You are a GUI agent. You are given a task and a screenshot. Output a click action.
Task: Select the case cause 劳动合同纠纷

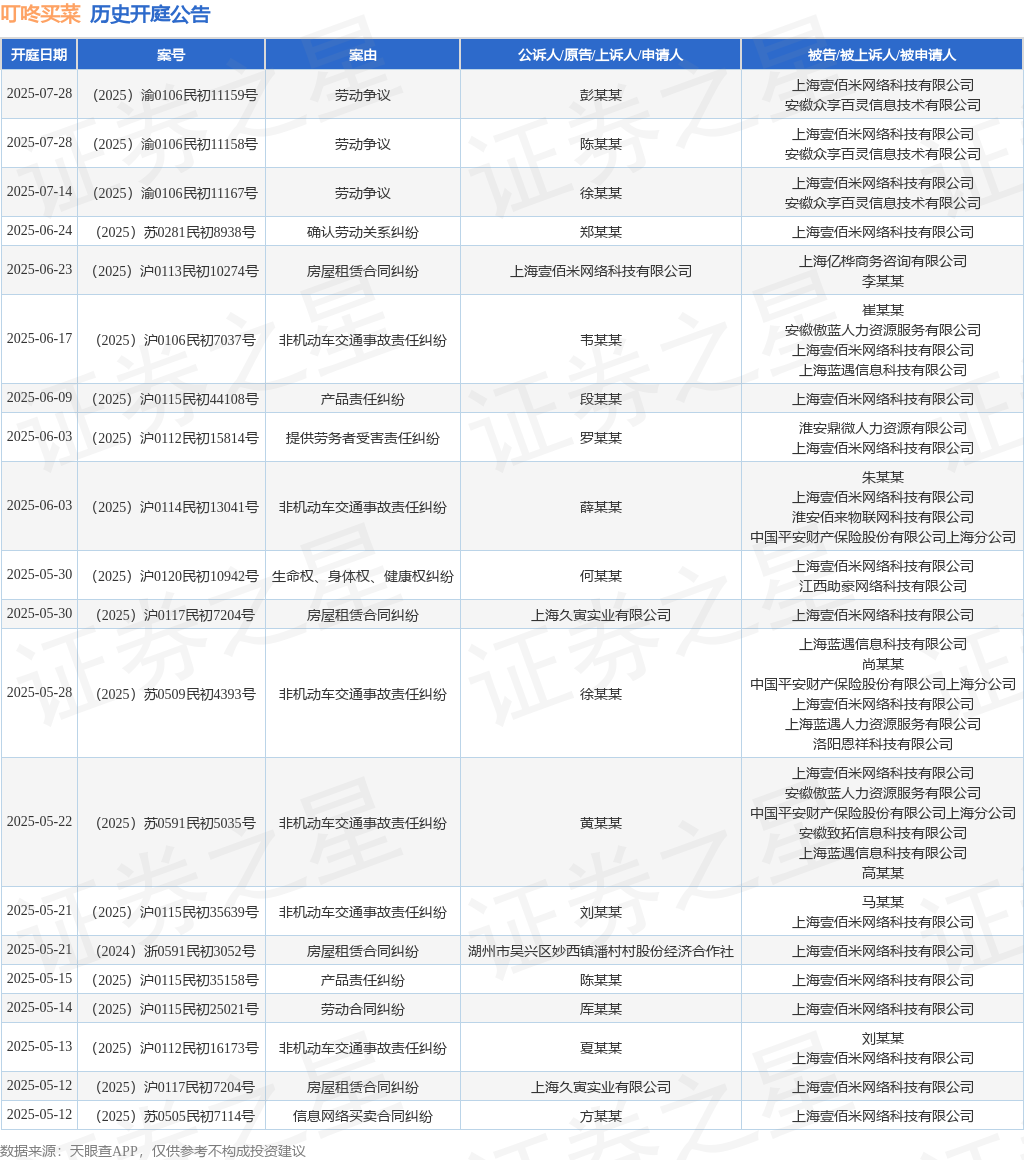click(363, 1008)
